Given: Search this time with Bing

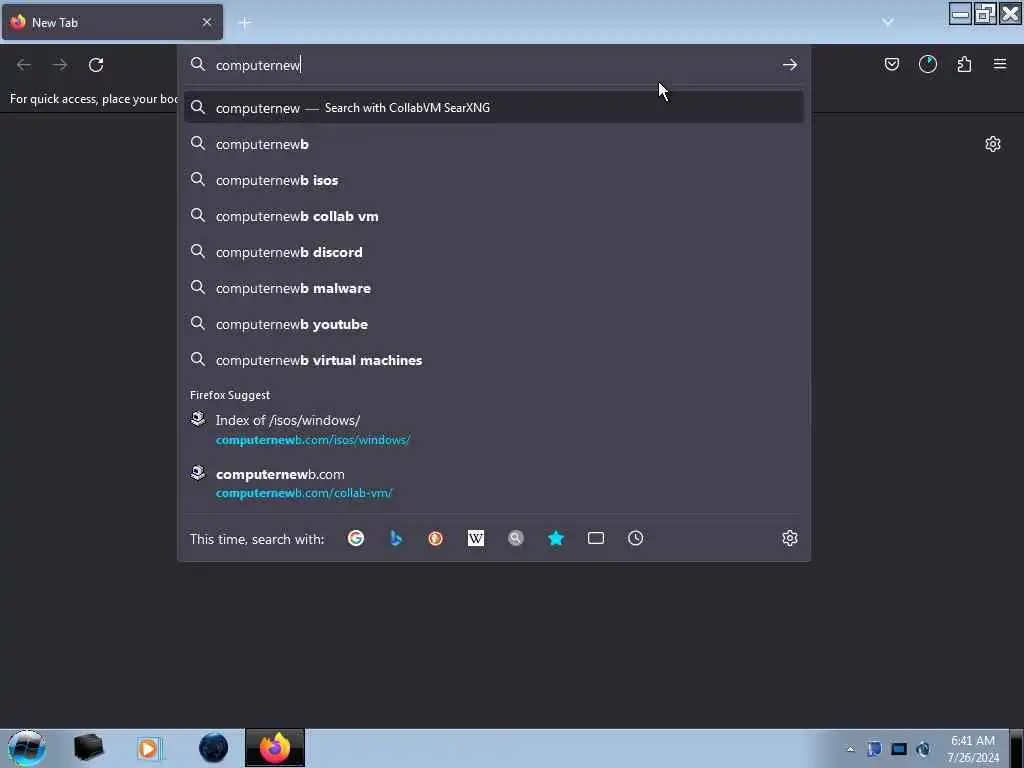Looking at the screenshot, I should pyautogui.click(x=396, y=538).
